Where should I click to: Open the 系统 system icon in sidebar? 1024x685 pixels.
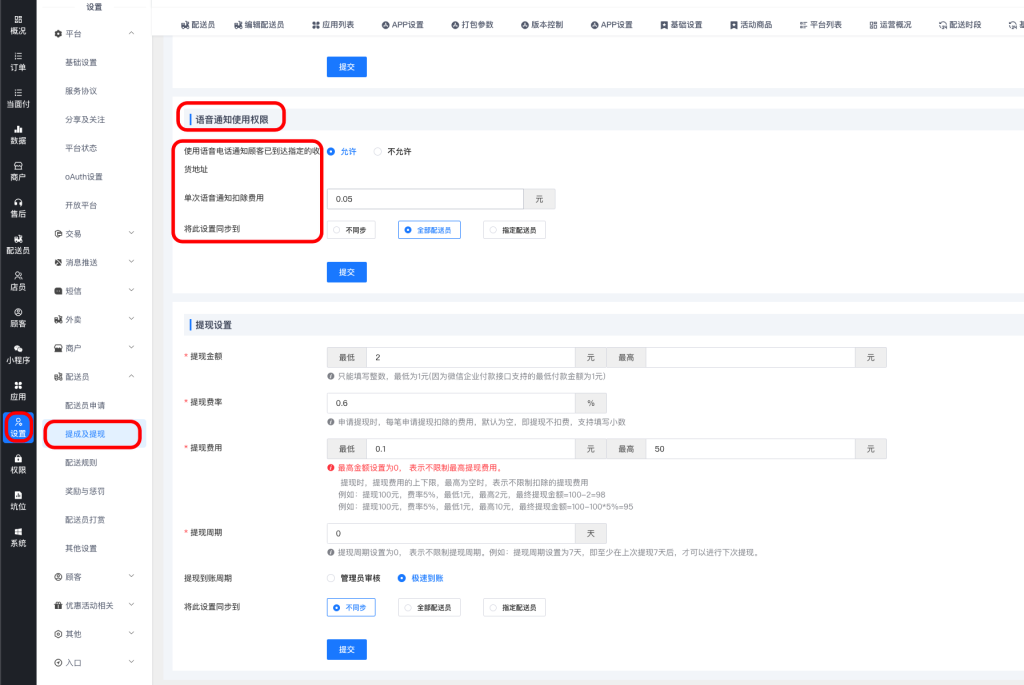[x=18, y=536]
